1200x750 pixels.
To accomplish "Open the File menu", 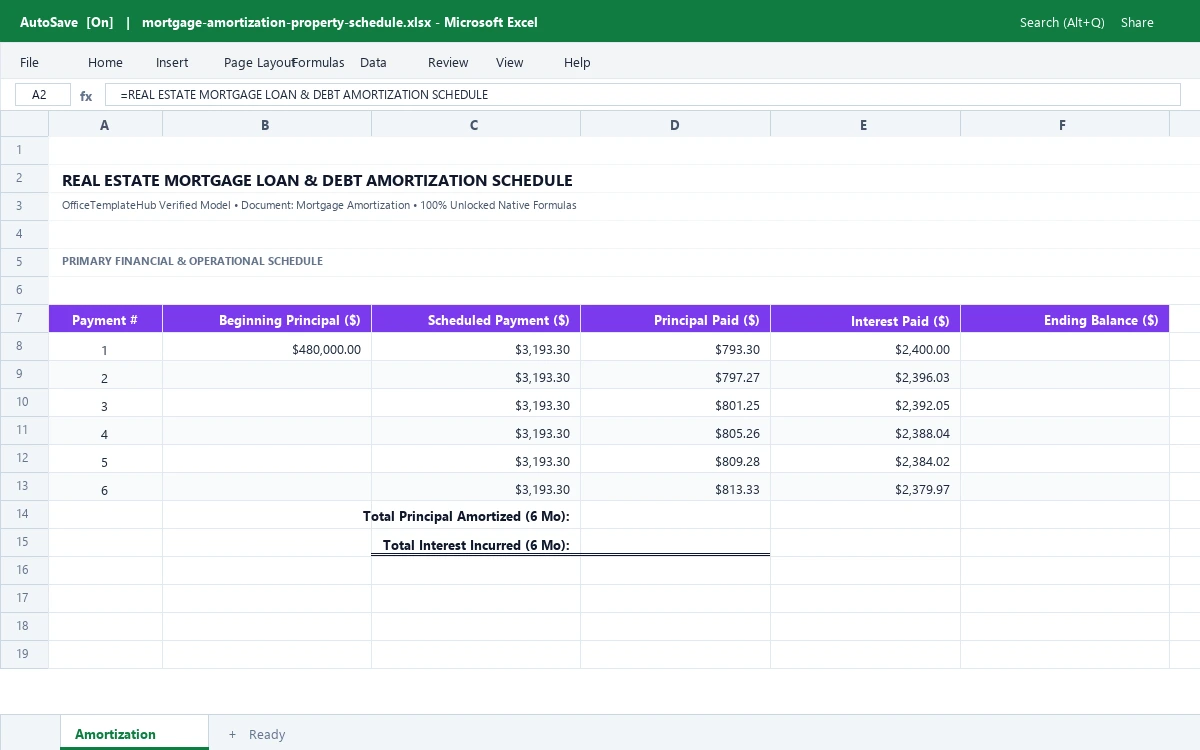I will pyautogui.click(x=29, y=62).
